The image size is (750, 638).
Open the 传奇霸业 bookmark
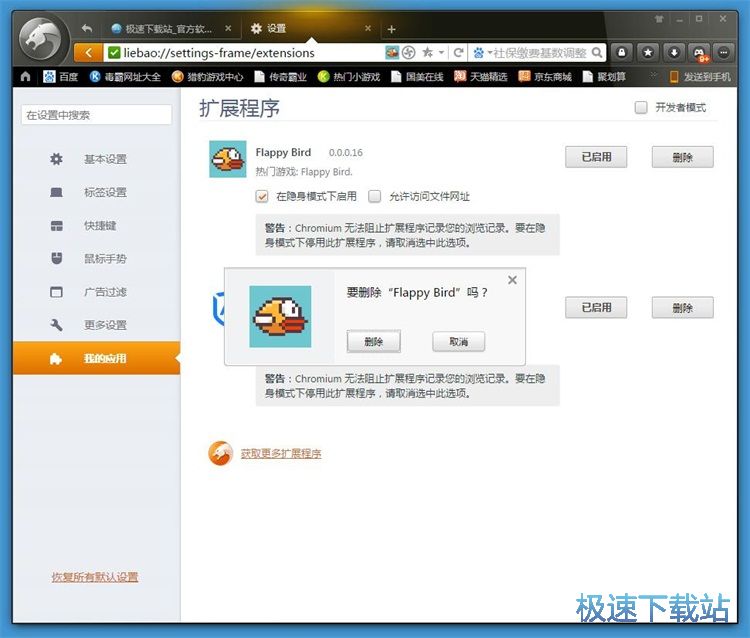click(x=280, y=77)
